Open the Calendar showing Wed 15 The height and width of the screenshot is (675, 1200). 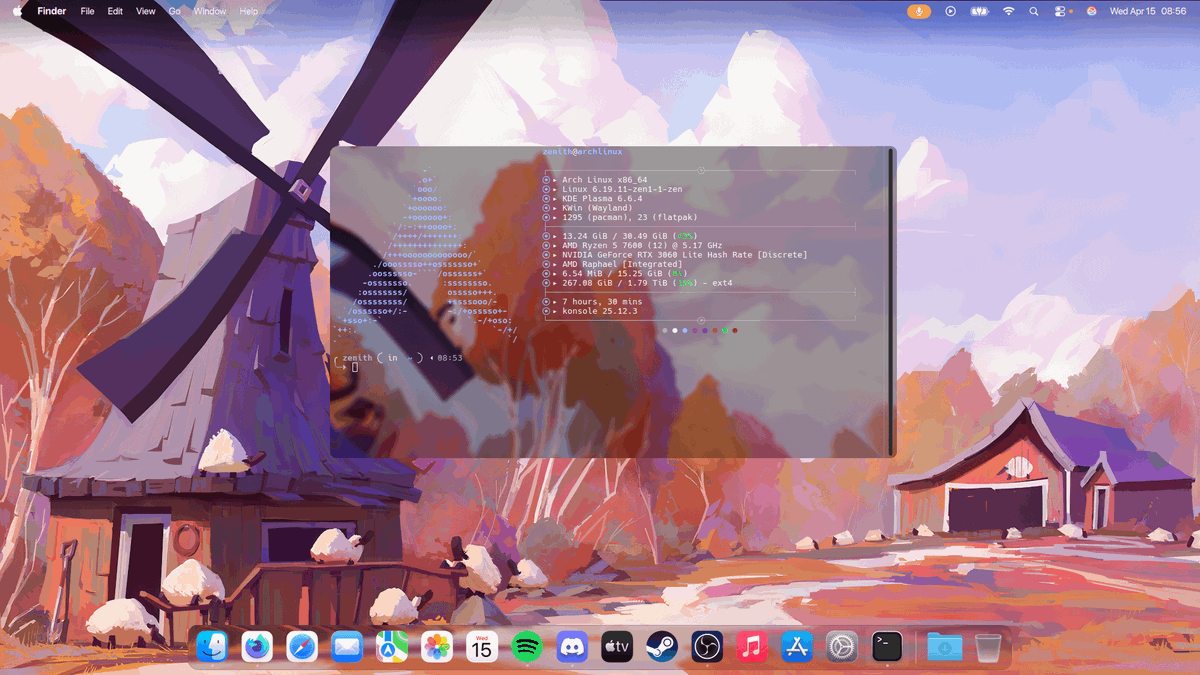coord(481,646)
